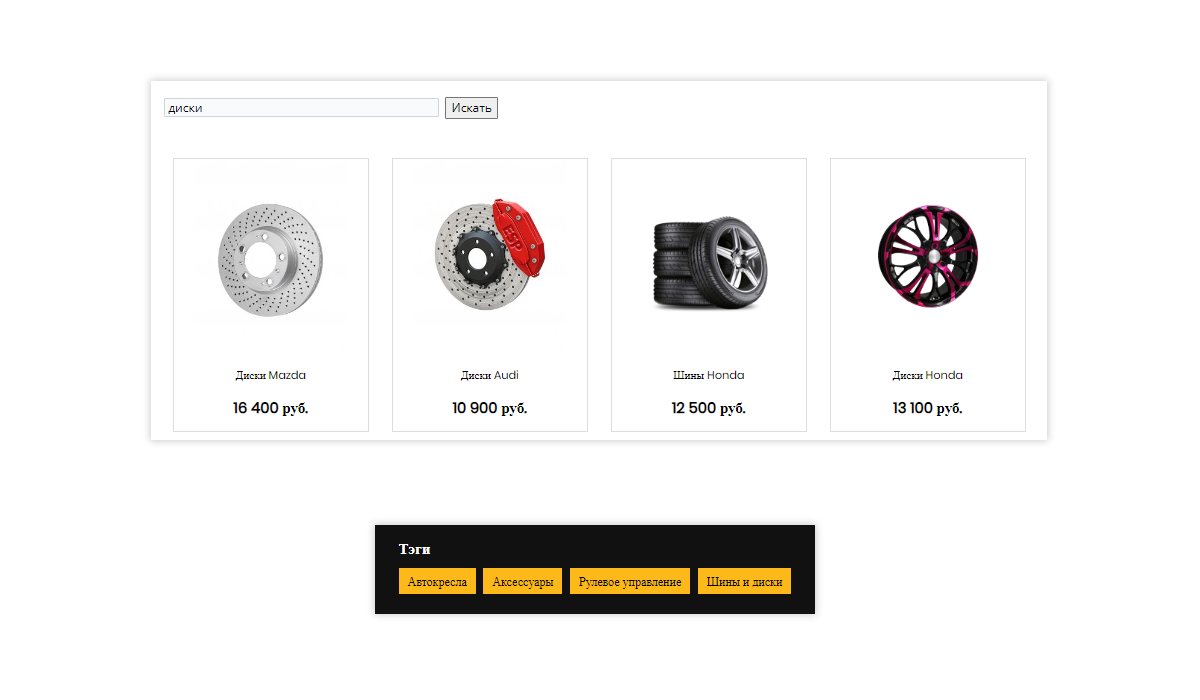Select the Автокресла tag
Screen dimensions: 1200x700
point(437,581)
